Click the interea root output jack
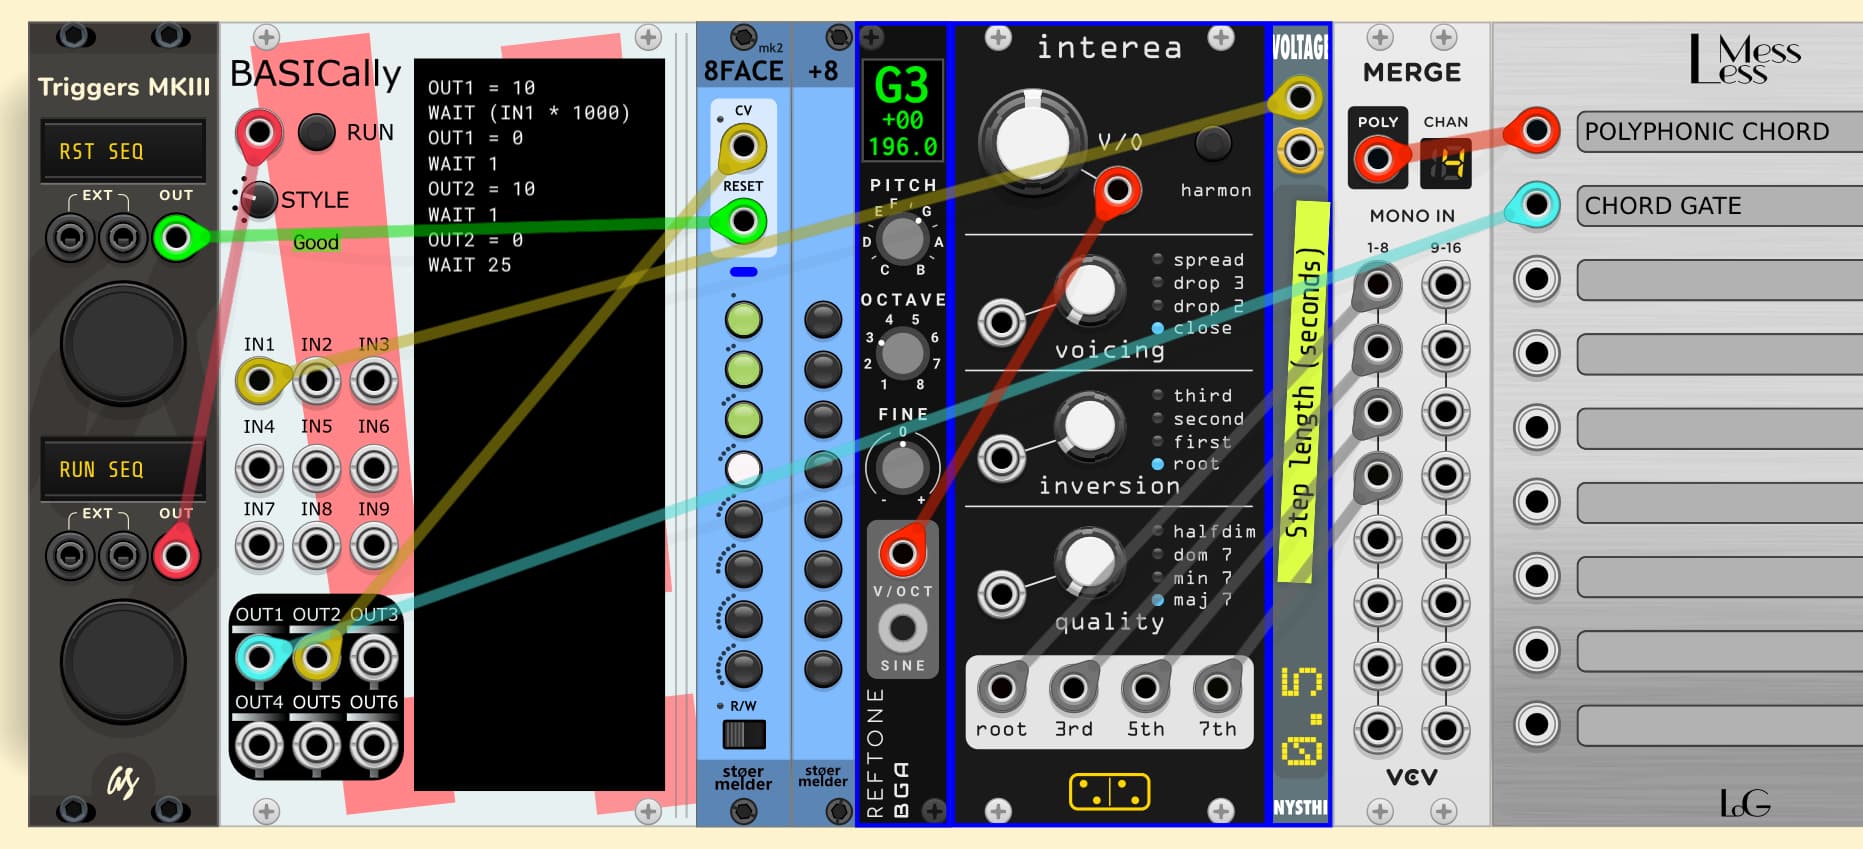 click(x=1001, y=688)
